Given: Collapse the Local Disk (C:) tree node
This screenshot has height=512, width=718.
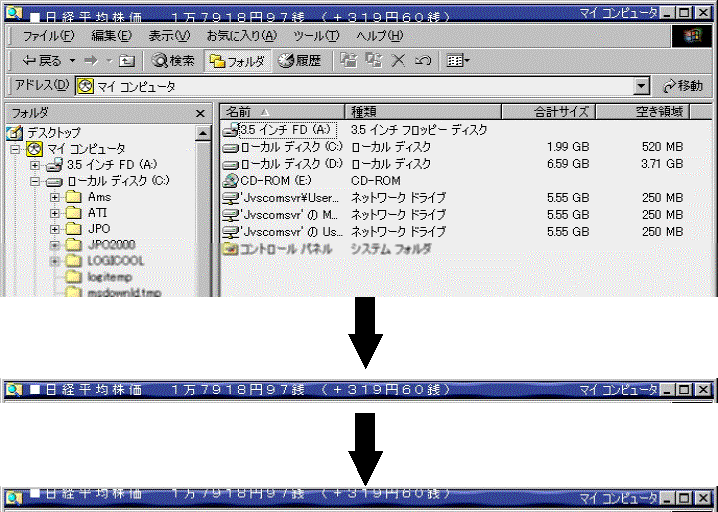Looking at the screenshot, I should pos(35,182).
